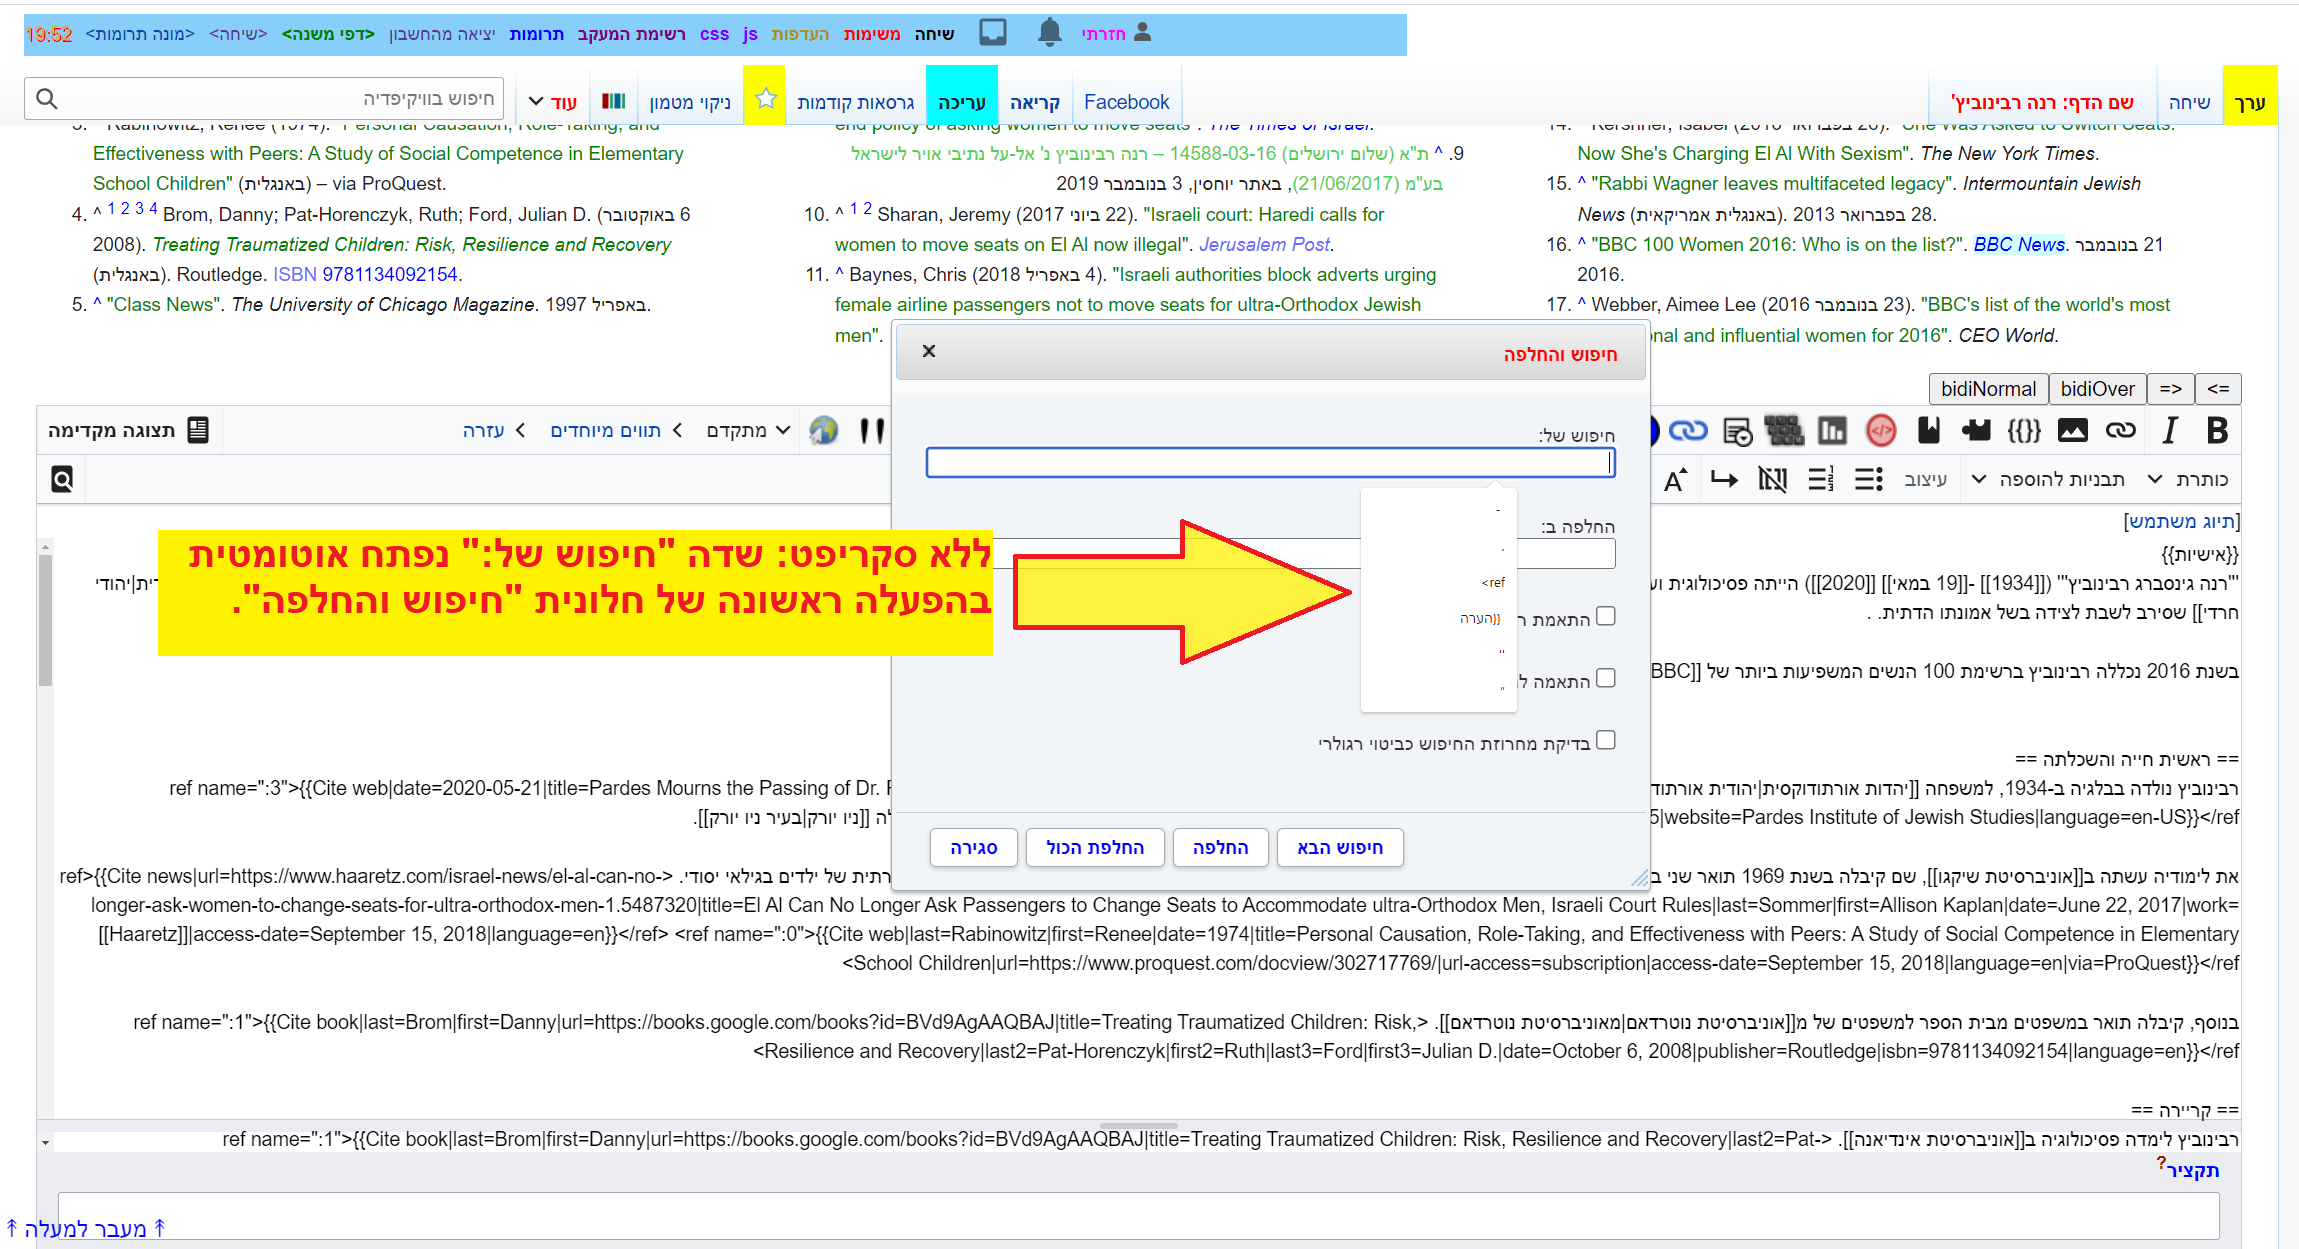Click the '=>' button

[x=2170, y=389]
